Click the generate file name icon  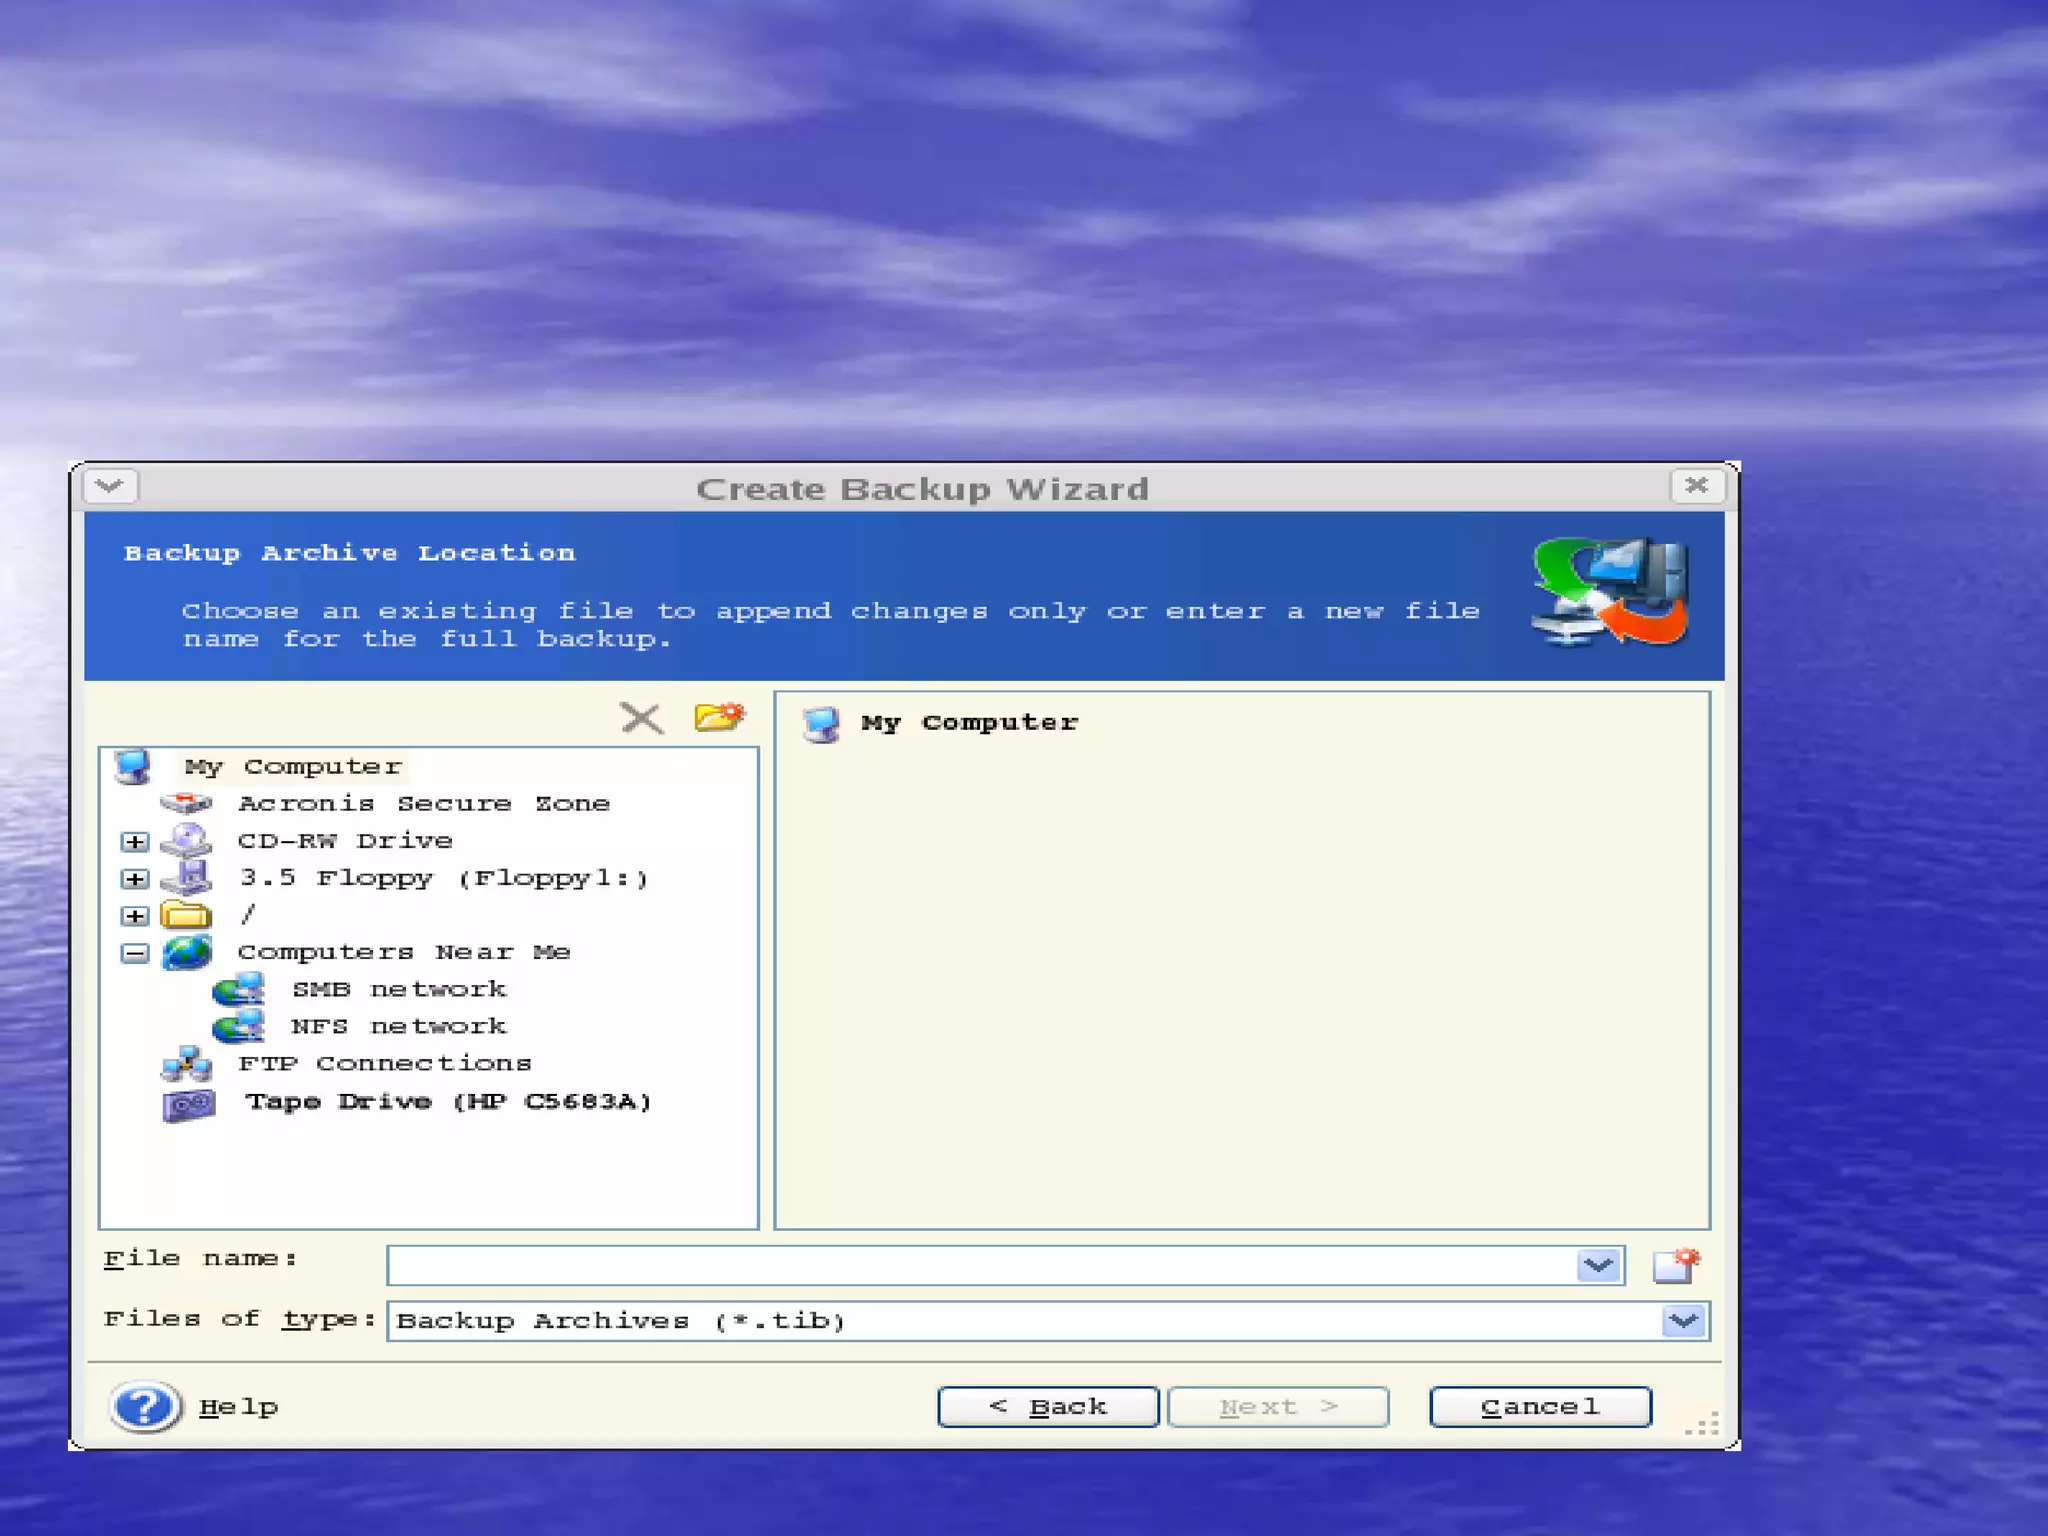coord(1675,1265)
